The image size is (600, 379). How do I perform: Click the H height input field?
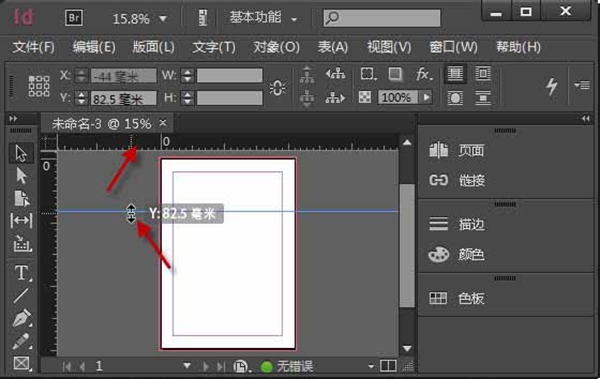(230, 98)
